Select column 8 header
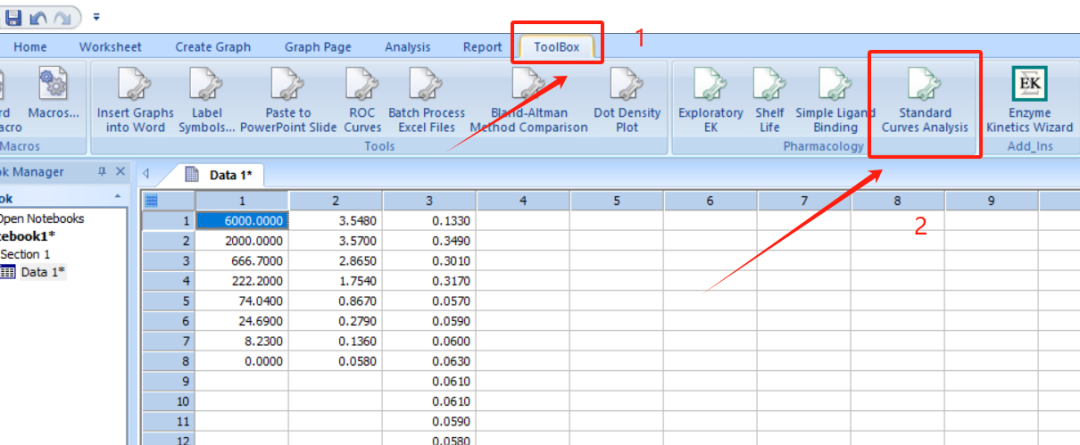 897,200
